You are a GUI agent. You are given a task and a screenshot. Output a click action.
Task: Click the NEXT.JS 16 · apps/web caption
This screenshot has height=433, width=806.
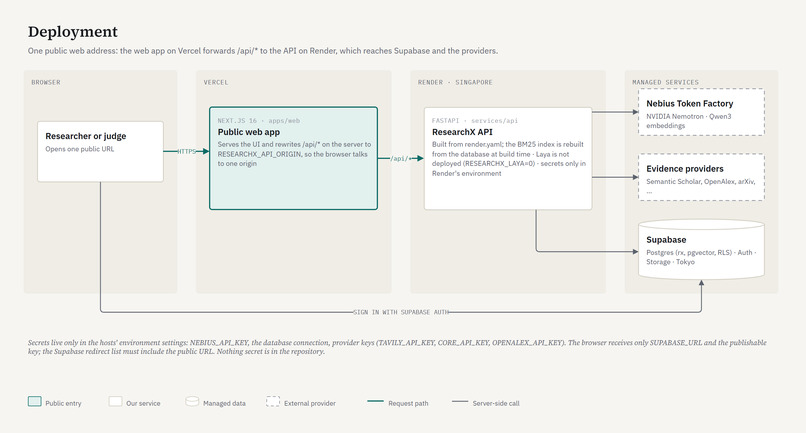259,121
